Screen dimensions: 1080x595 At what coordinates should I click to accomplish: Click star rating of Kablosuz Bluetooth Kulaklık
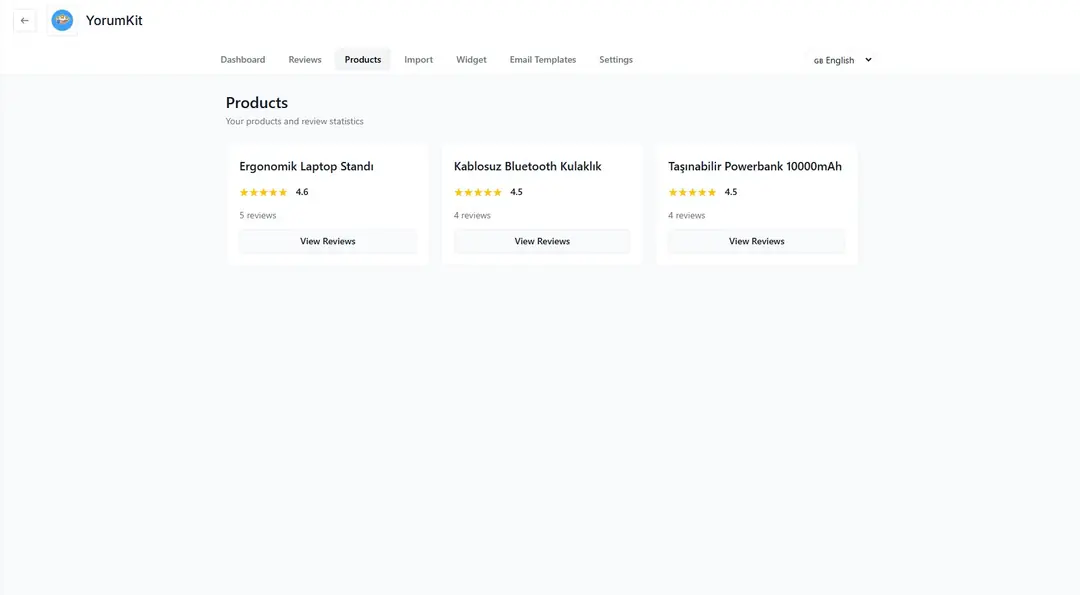pyautogui.click(x=478, y=192)
